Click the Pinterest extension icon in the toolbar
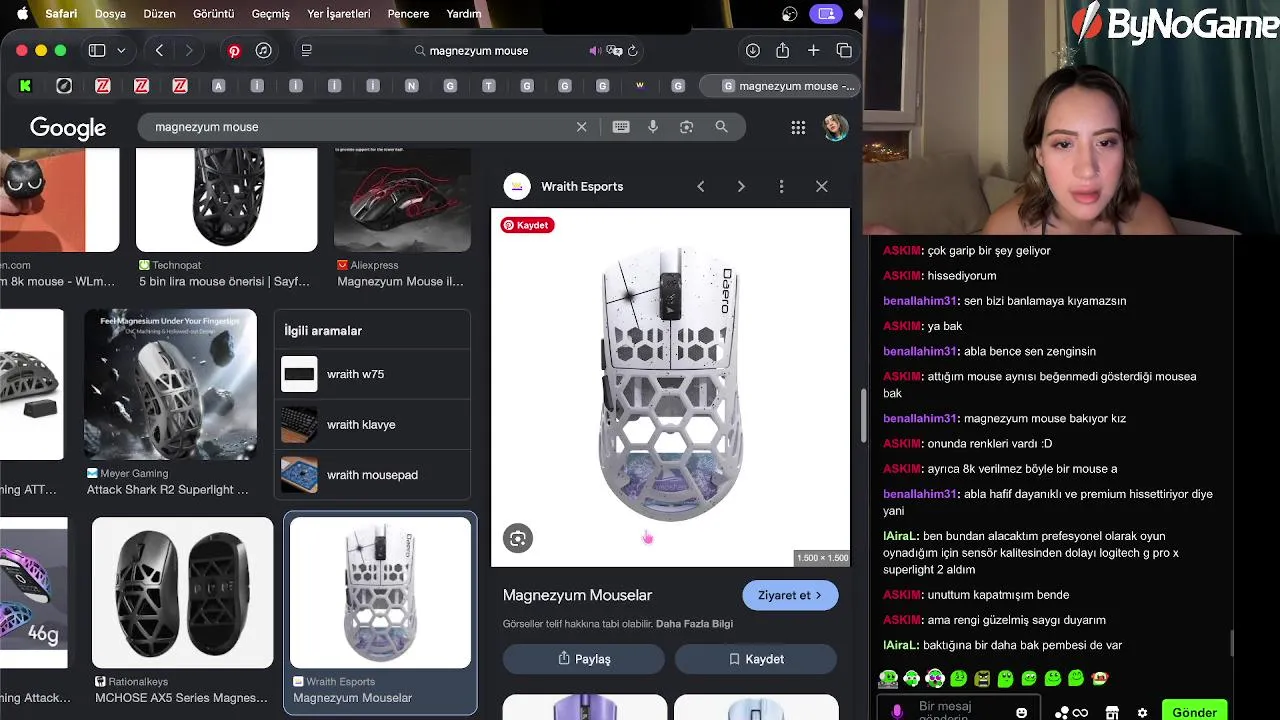 click(x=234, y=51)
